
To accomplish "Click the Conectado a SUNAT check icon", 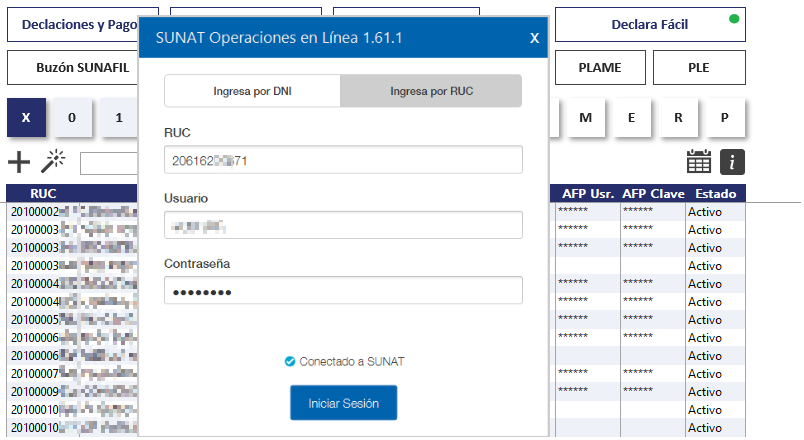I will 290,362.
